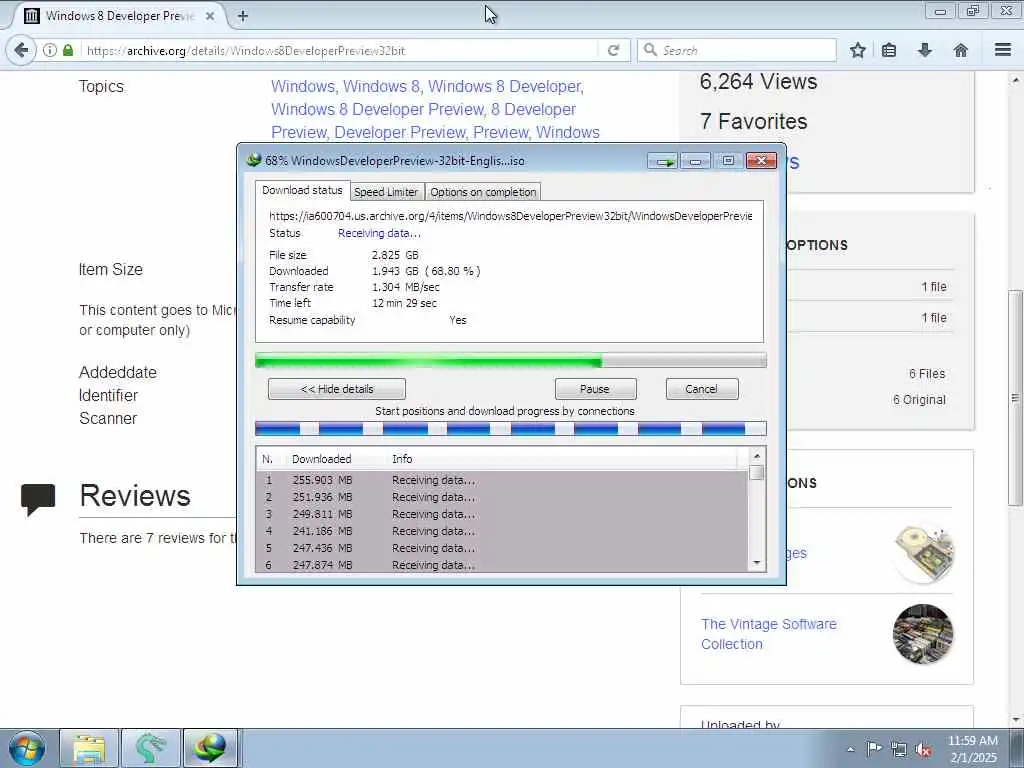The width and height of the screenshot is (1024, 768).
Task: Open Internet Download Manager taskbar icon
Action: pos(210,748)
